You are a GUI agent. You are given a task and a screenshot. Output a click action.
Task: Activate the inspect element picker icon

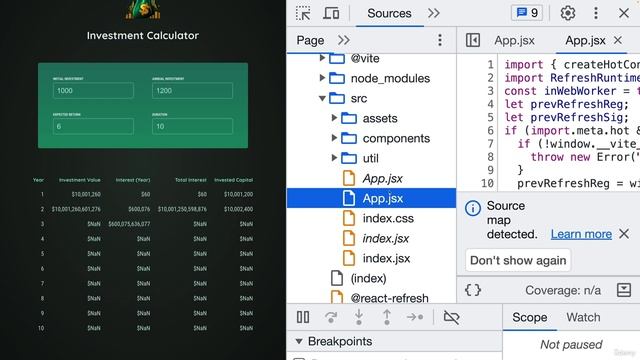(303, 13)
